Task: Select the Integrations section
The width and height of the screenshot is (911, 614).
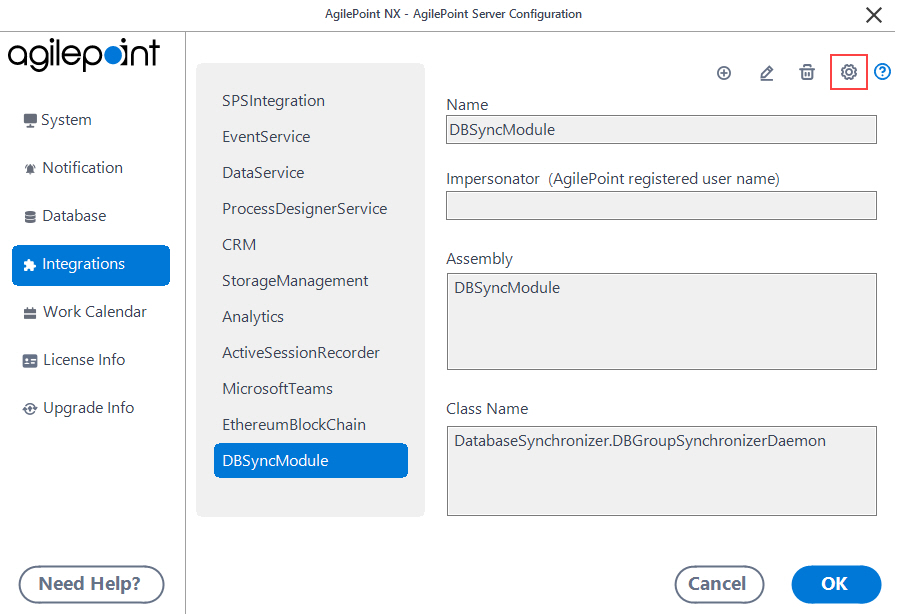Action: point(91,265)
